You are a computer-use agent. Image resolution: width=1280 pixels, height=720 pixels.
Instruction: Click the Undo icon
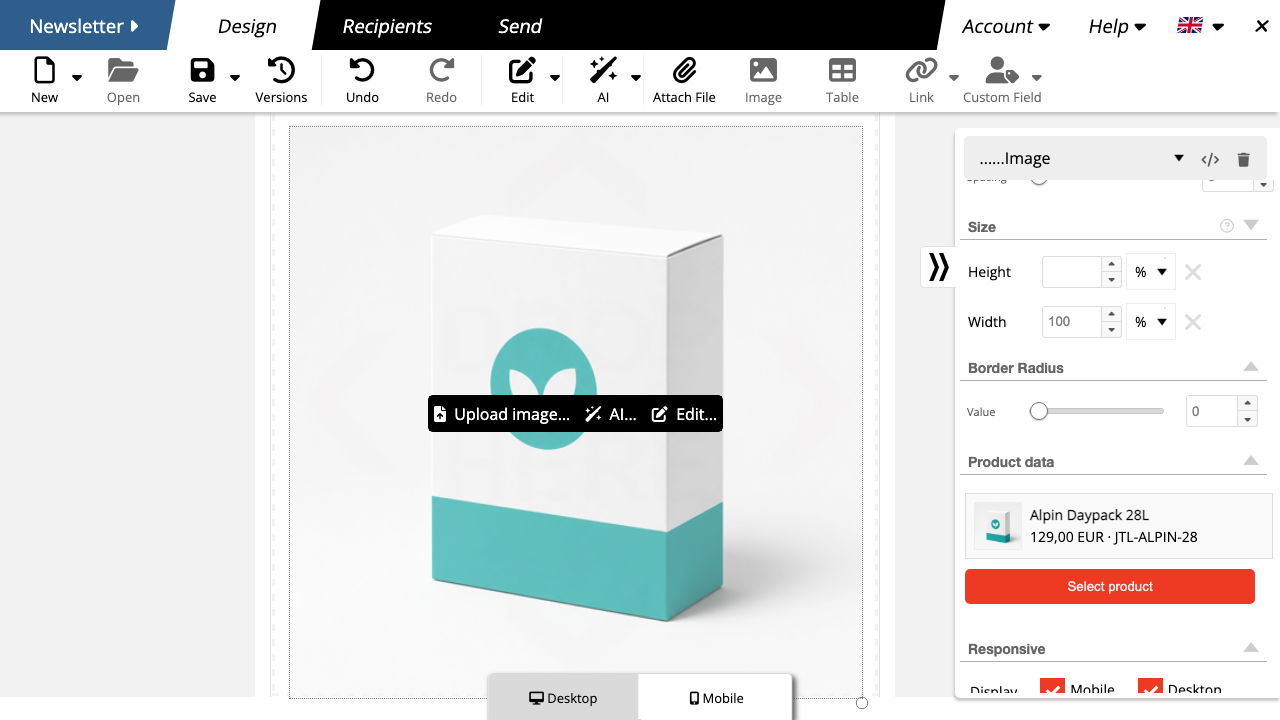pyautogui.click(x=362, y=70)
